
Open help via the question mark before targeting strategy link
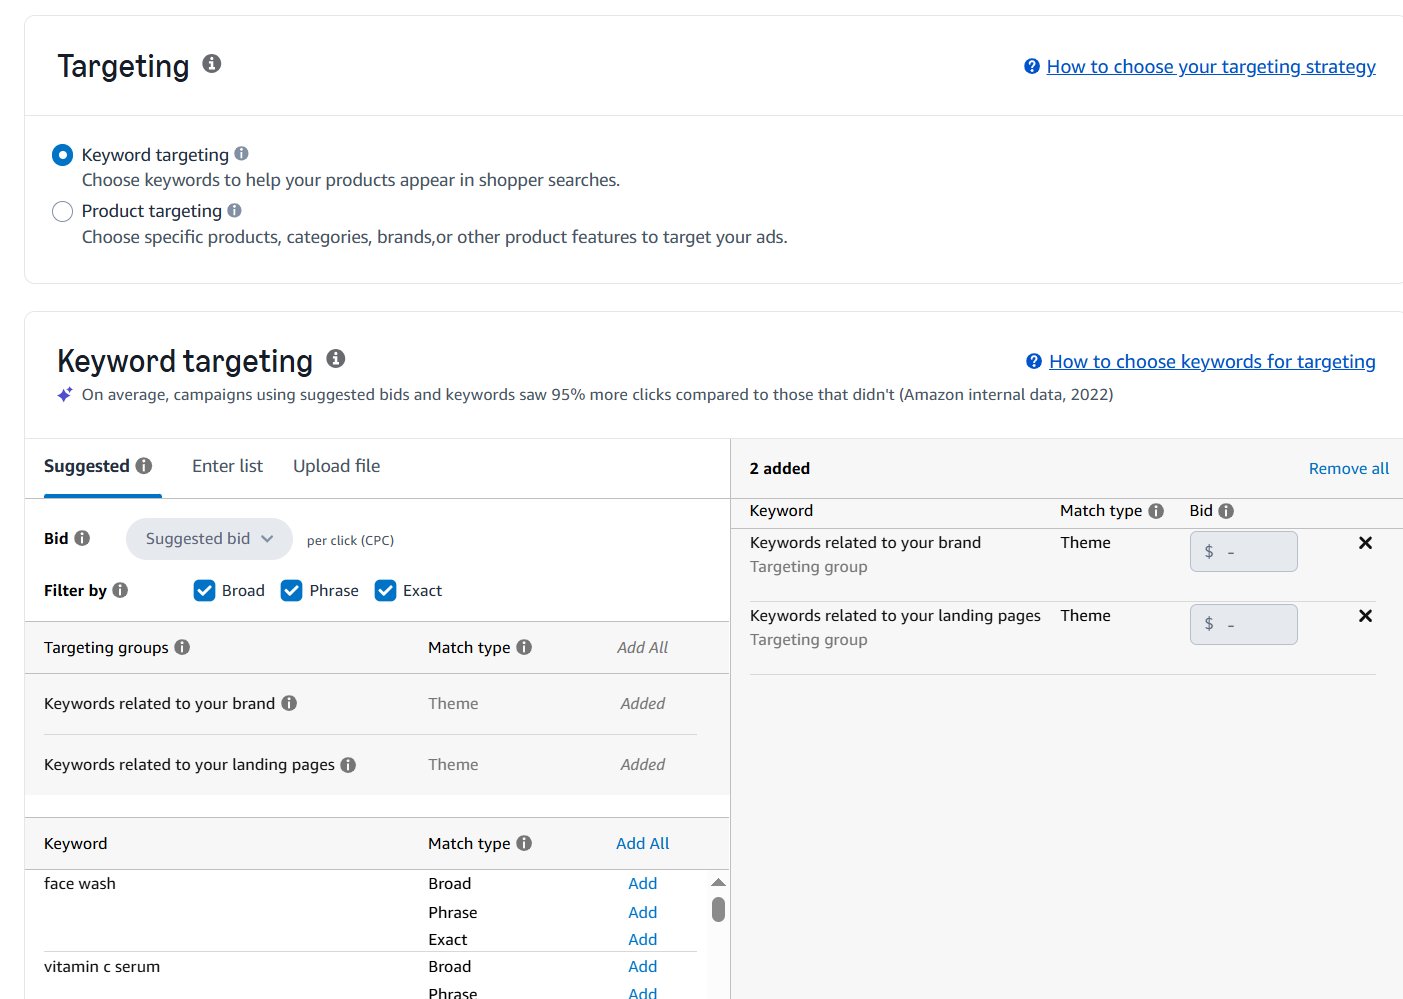pos(1031,66)
